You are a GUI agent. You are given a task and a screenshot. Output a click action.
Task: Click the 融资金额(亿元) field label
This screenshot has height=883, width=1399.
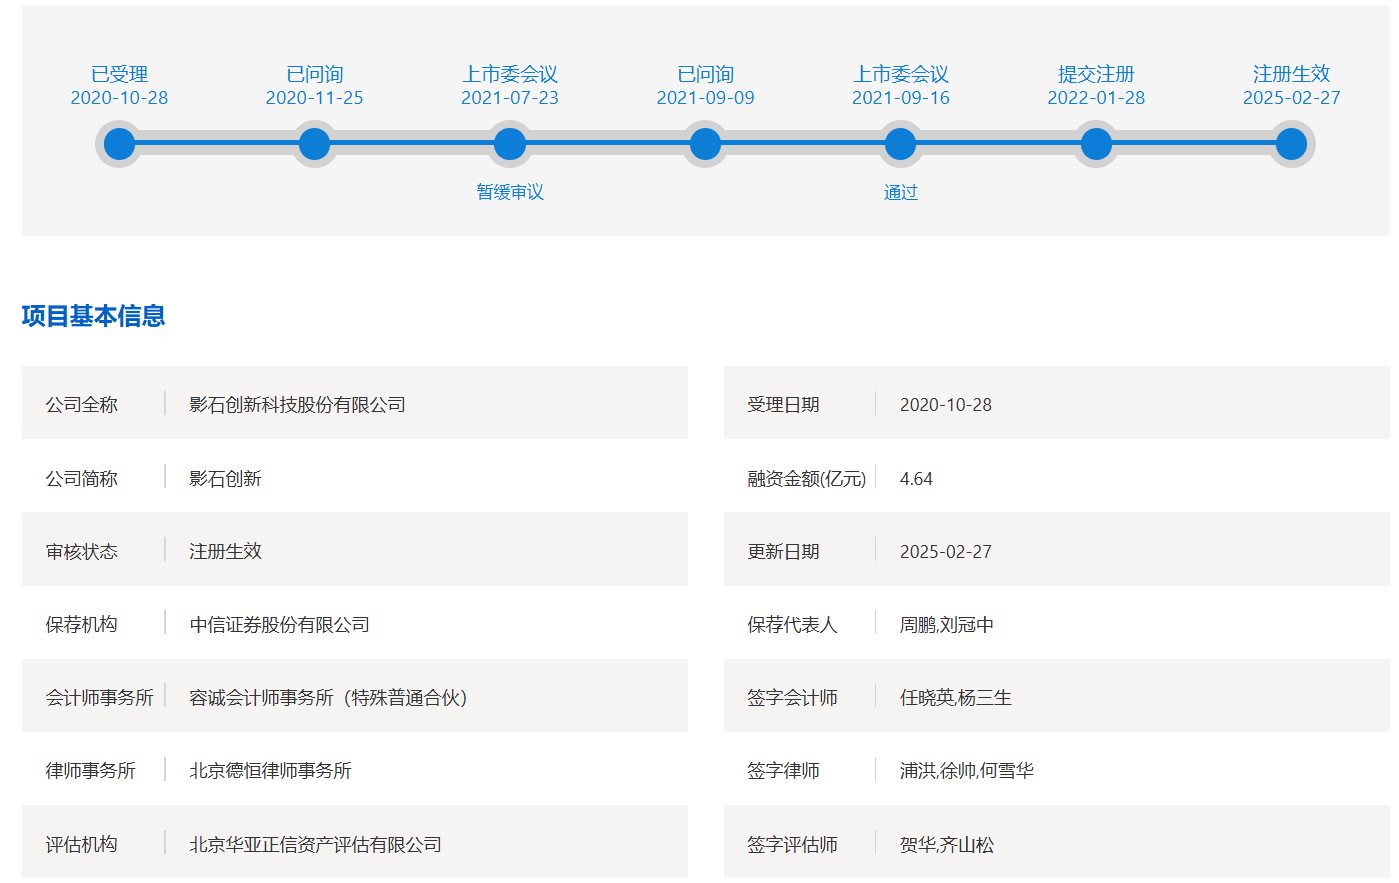click(x=807, y=479)
